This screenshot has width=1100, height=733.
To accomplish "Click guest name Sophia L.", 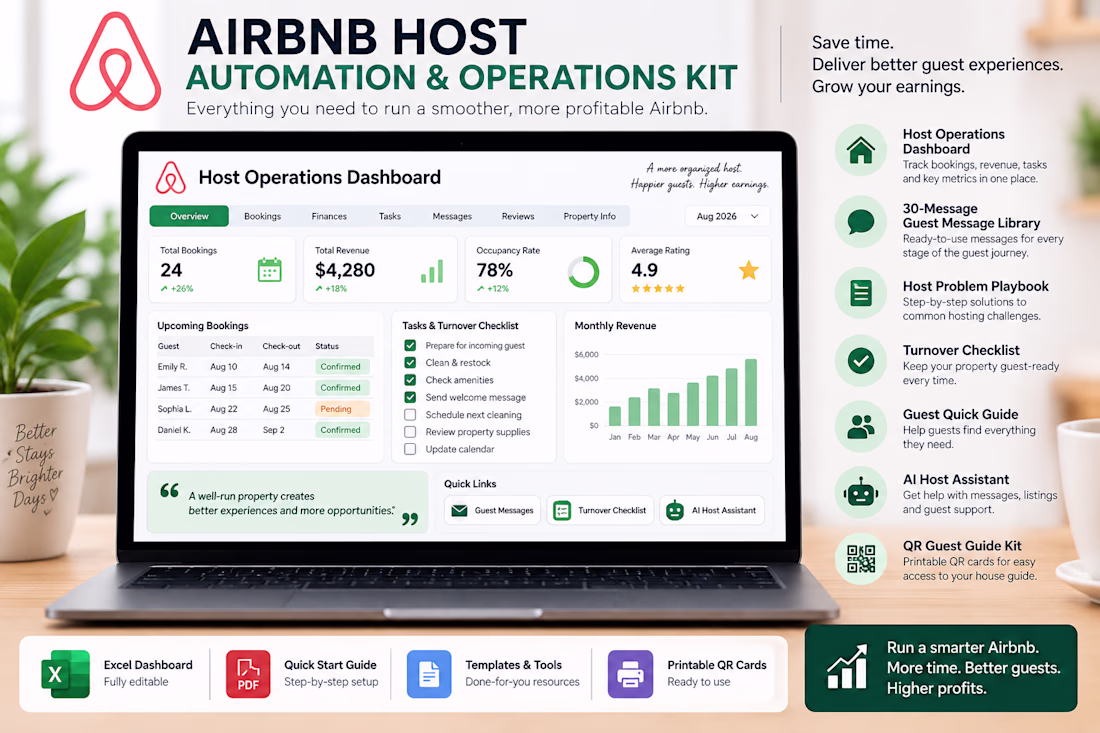I will coord(175,409).
